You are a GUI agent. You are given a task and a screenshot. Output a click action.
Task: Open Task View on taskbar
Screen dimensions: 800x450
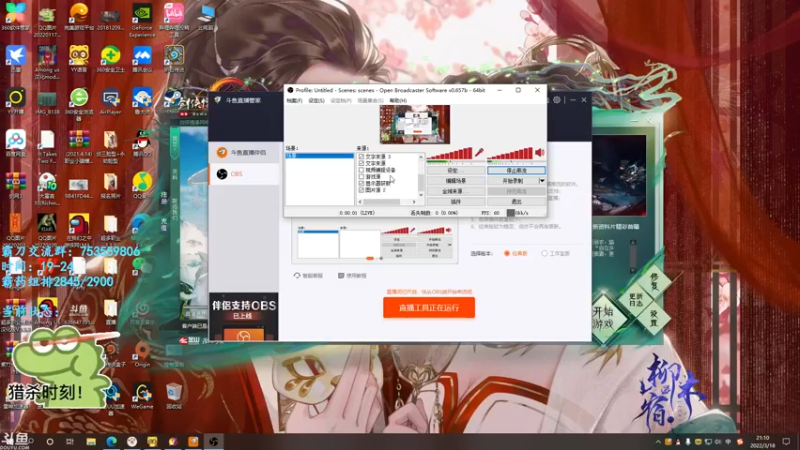pyautogui.click(x=70, y=441)
